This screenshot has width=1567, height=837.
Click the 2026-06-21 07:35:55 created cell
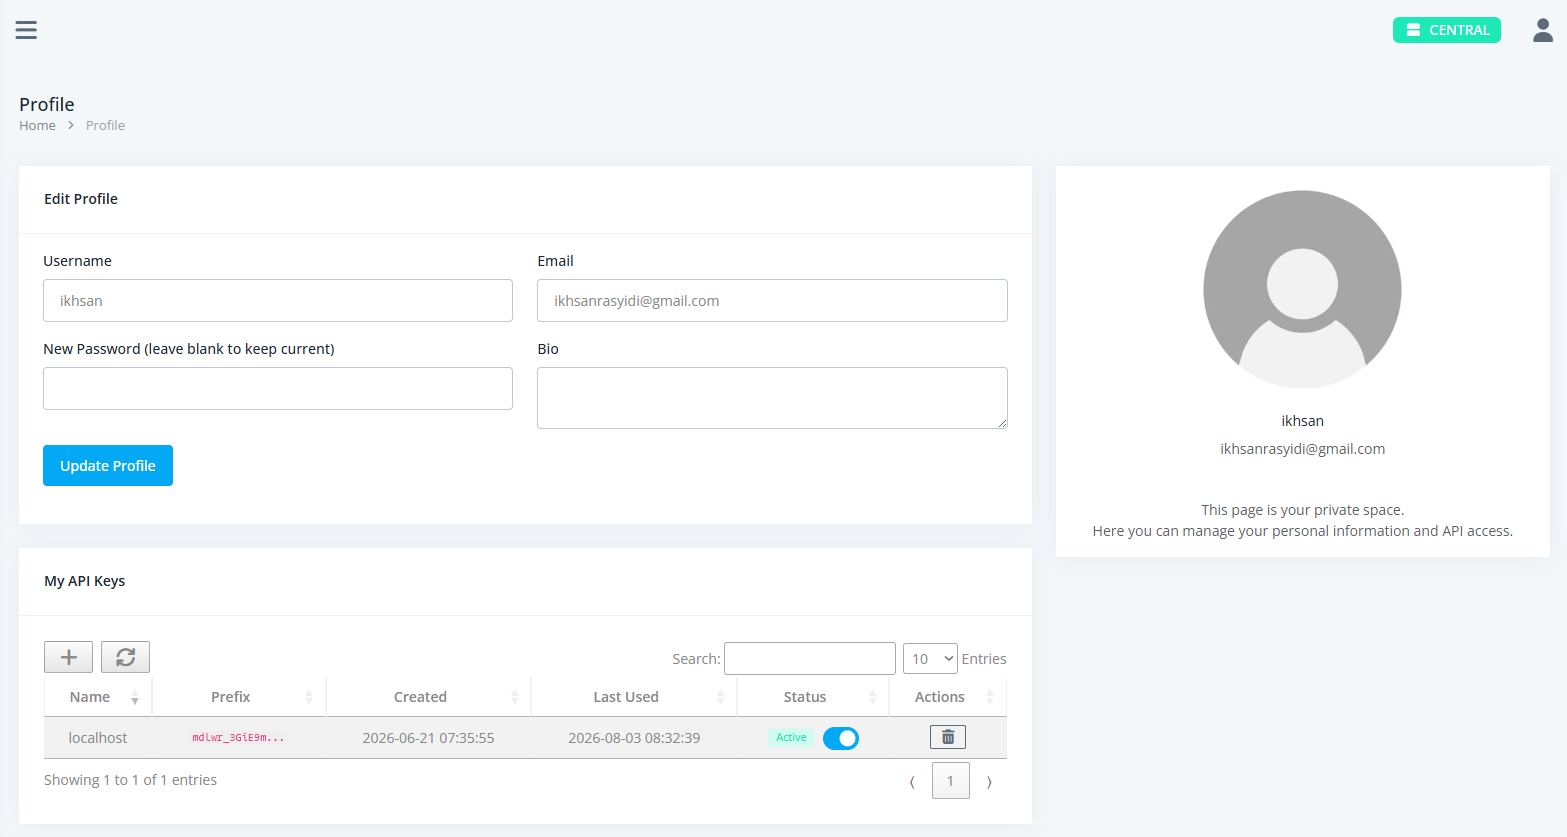428,738
